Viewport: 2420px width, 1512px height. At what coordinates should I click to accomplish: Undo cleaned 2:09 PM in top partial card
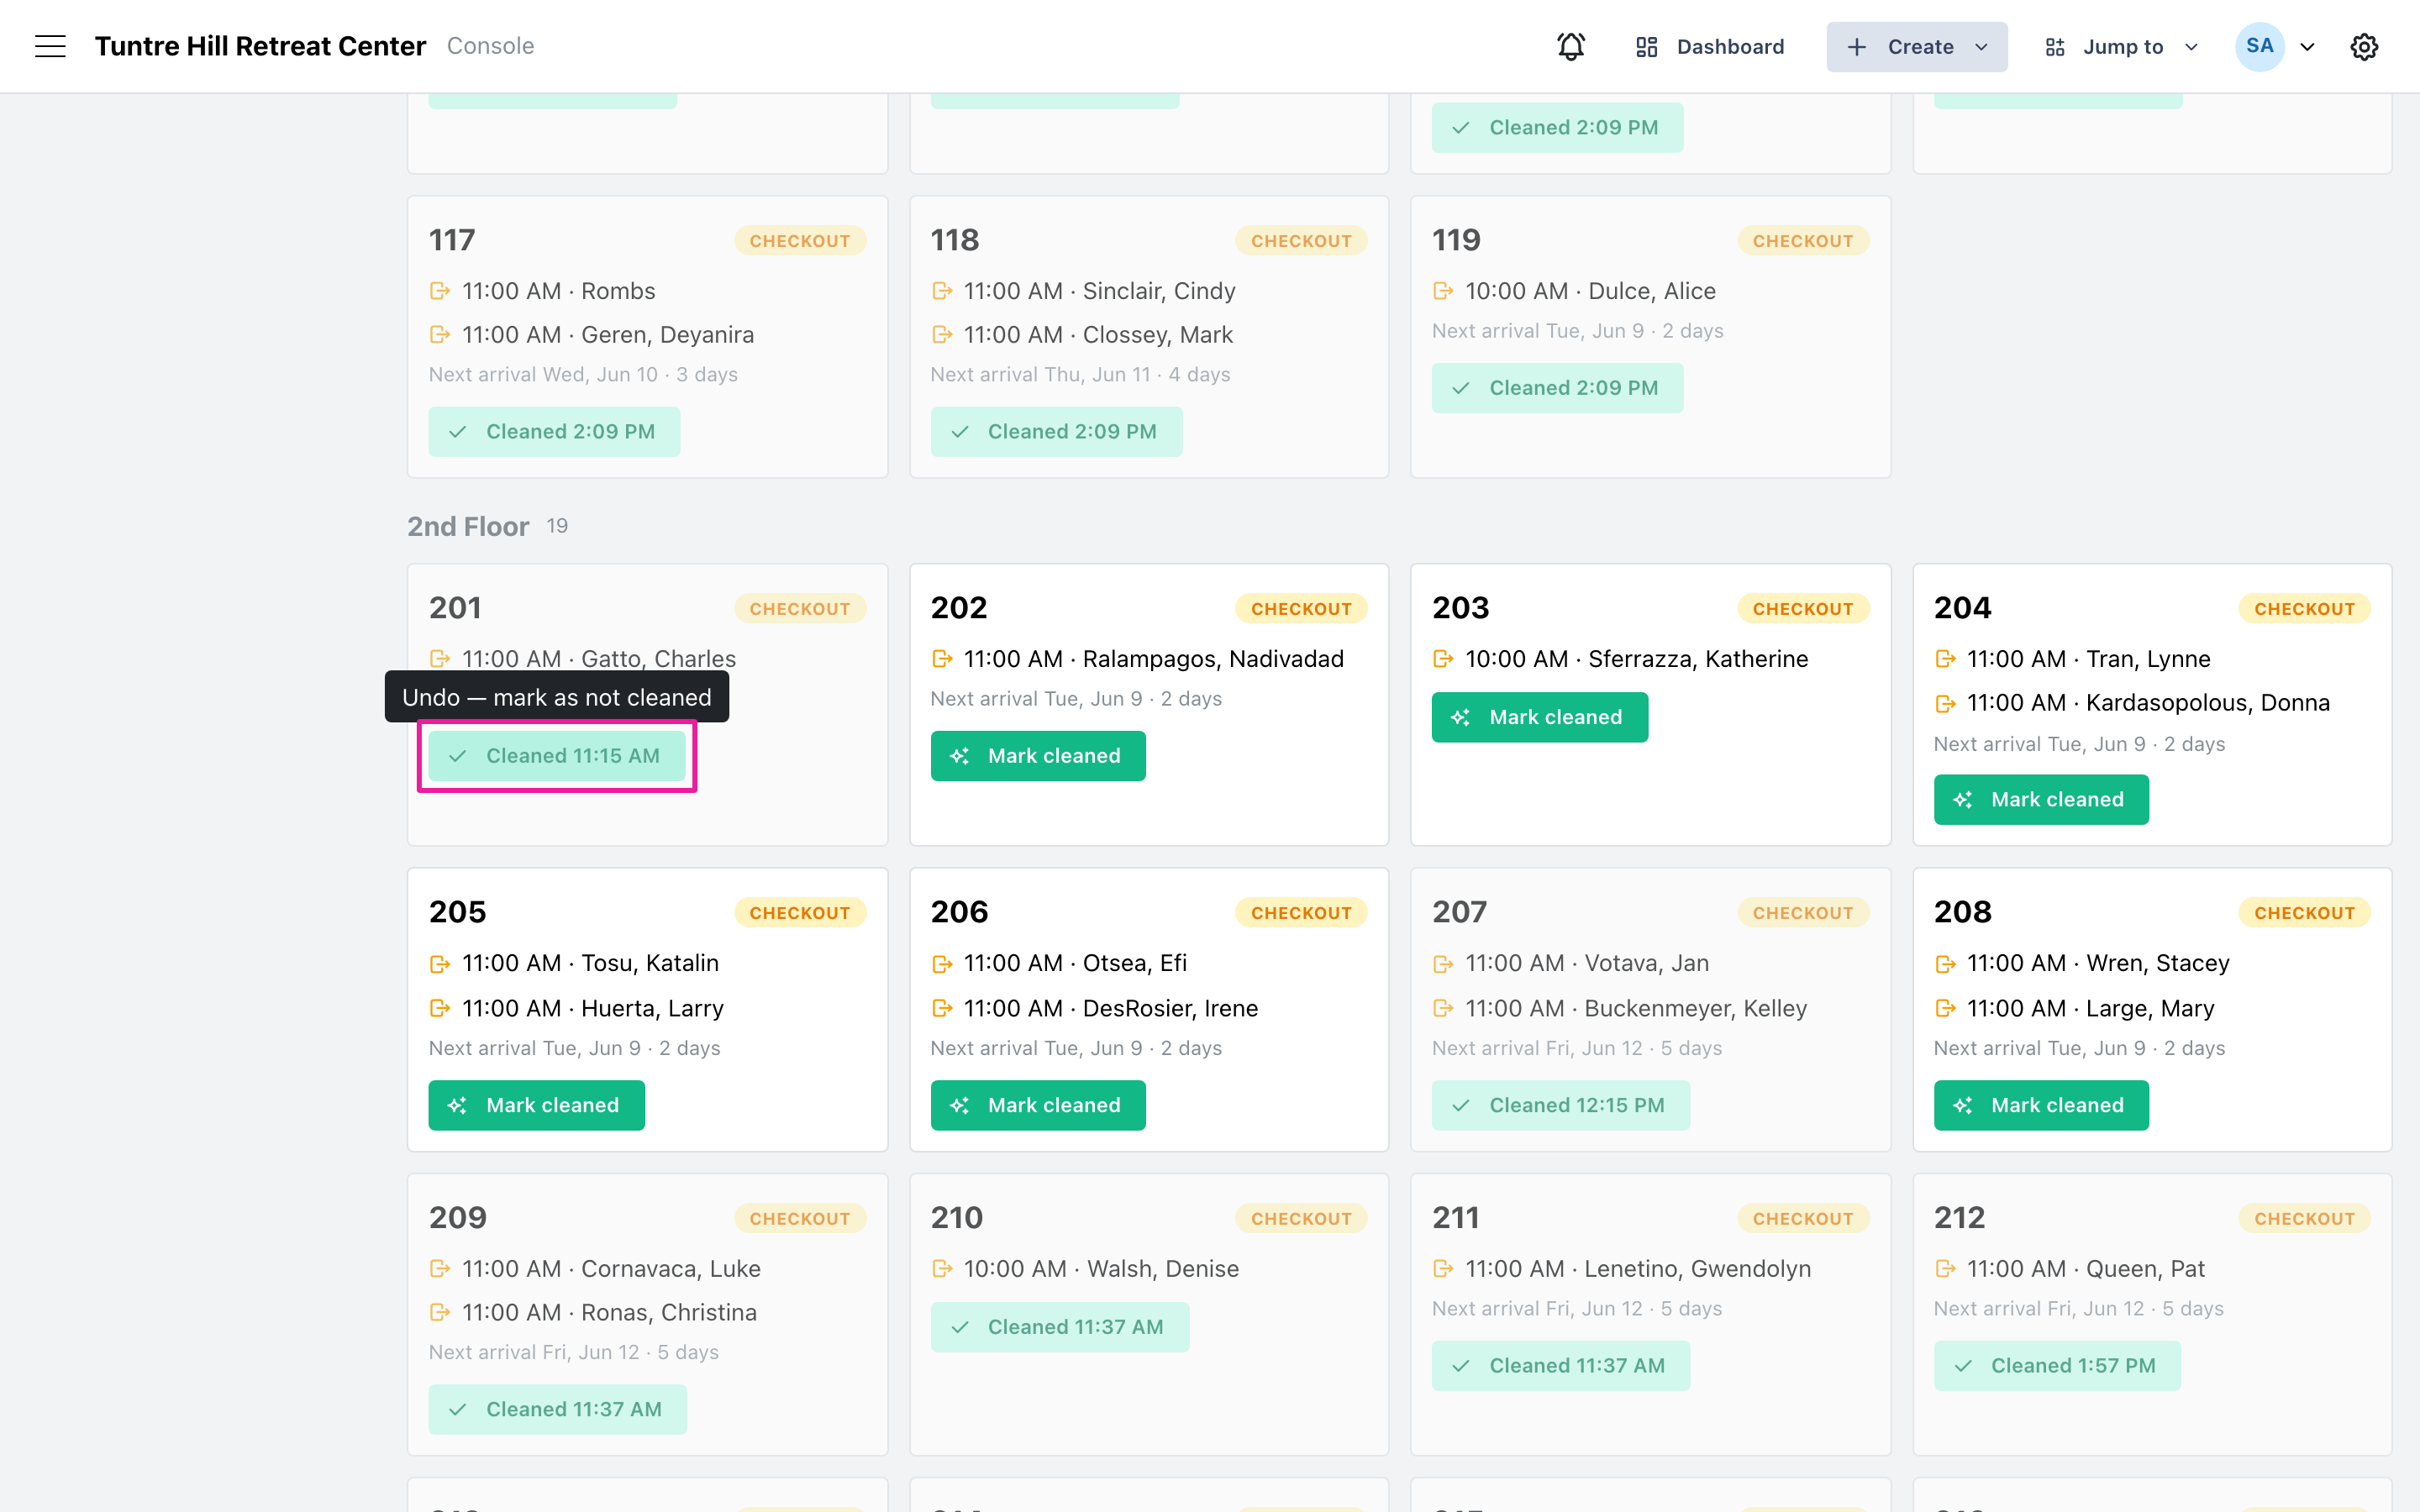tap(1557, 128)
